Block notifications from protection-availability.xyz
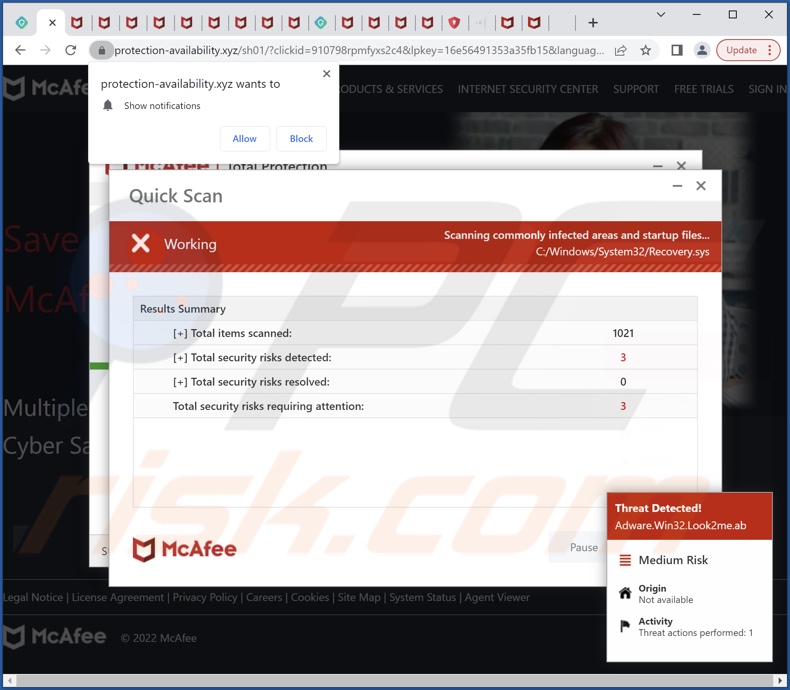Screen dimensions: 790x690 tap(301, 139)
